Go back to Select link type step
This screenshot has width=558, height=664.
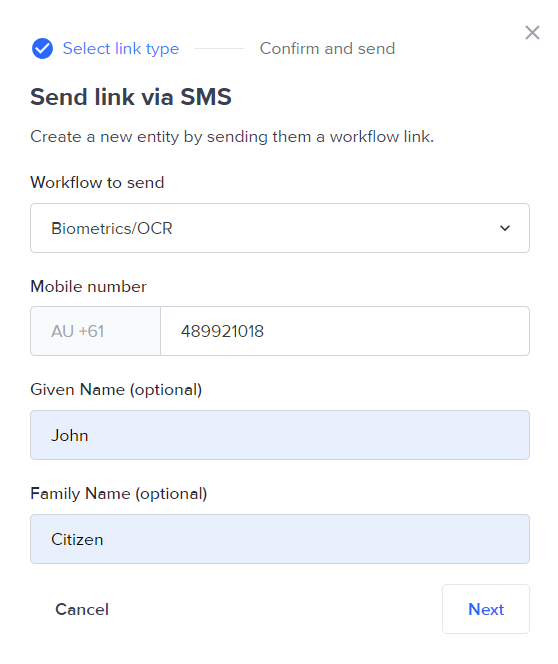click(x=121, y=49)
